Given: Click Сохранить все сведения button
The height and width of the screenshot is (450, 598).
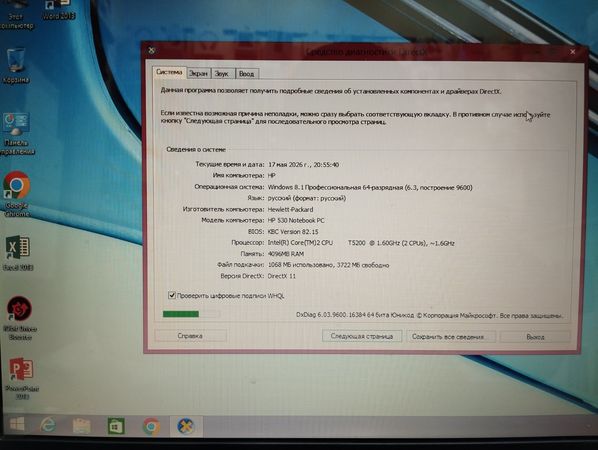Looking at the screenshot, I should [451, 337].
